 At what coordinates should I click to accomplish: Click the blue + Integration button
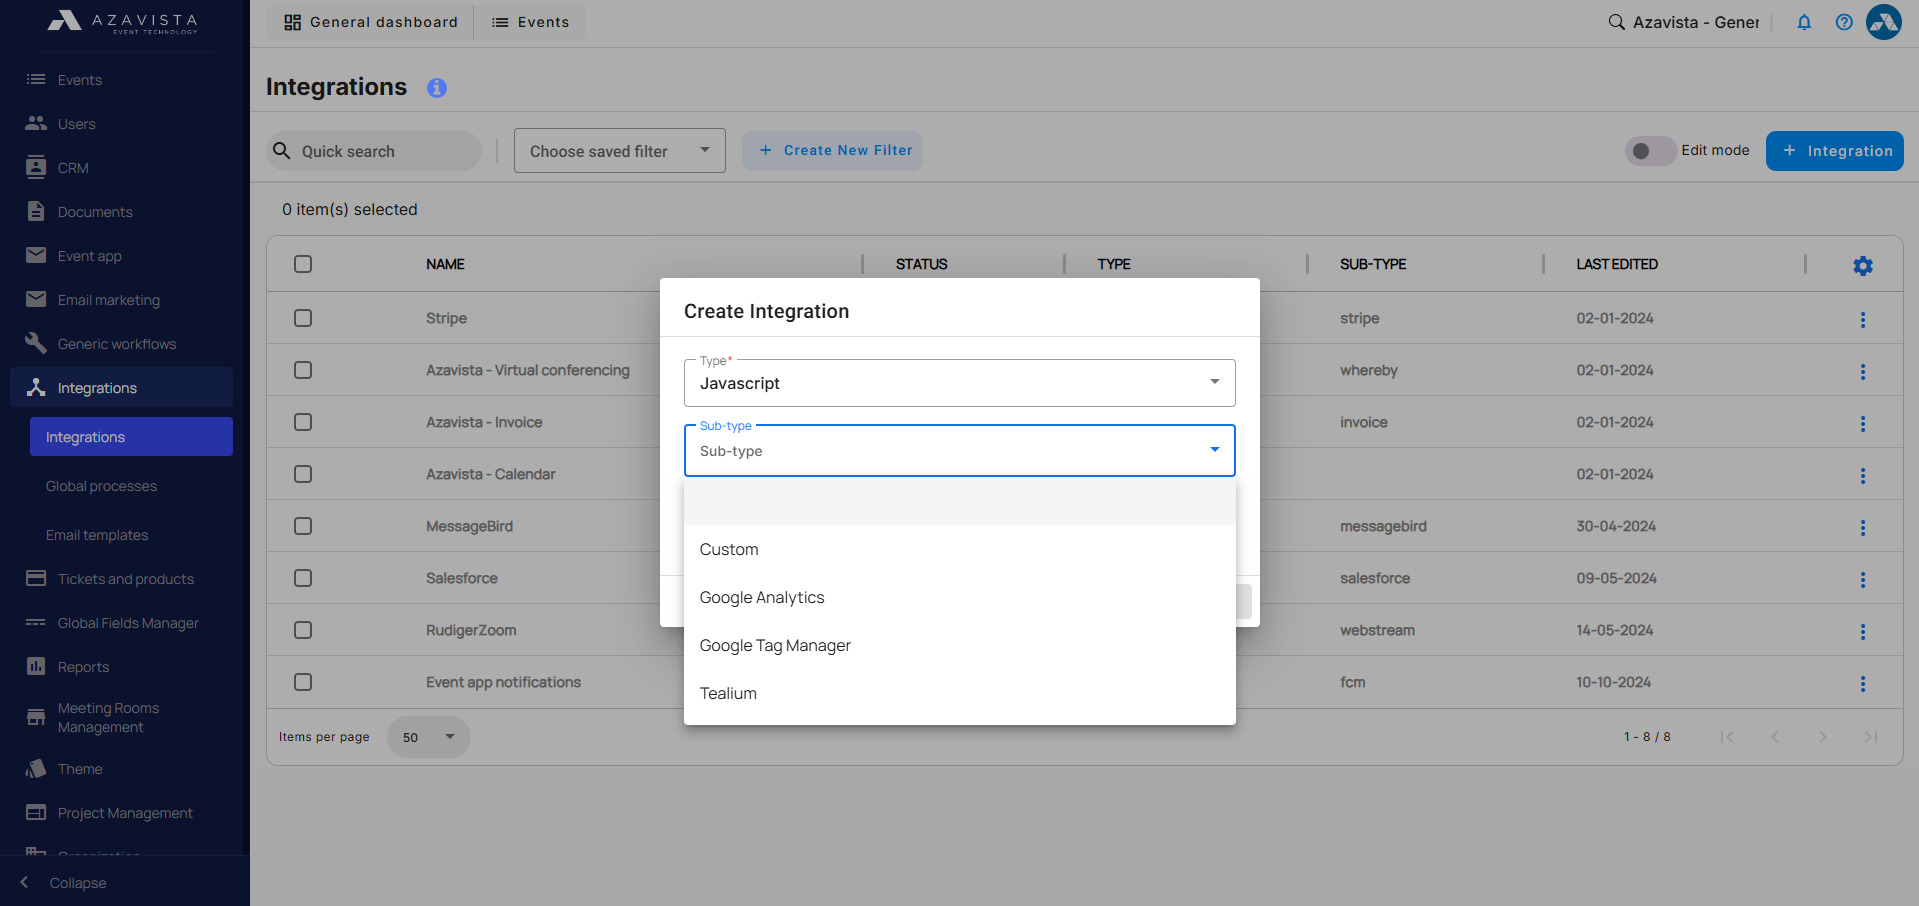point(1834,151)
